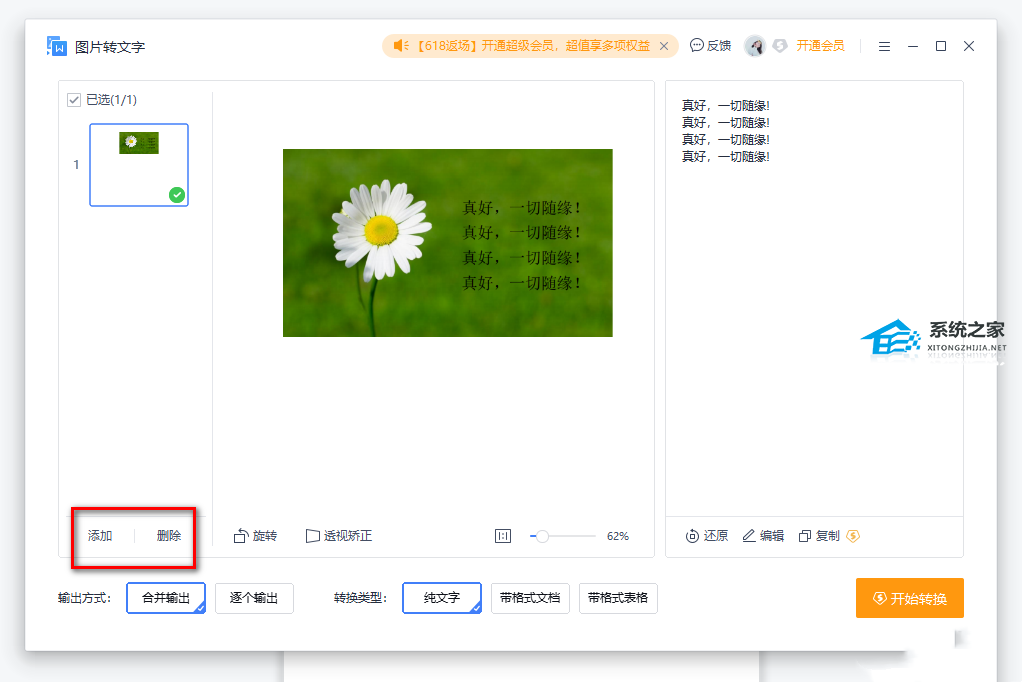Minimize the 图片转文字 window
This screenshot has width=1022, height=682.
[x=912, y=46]
